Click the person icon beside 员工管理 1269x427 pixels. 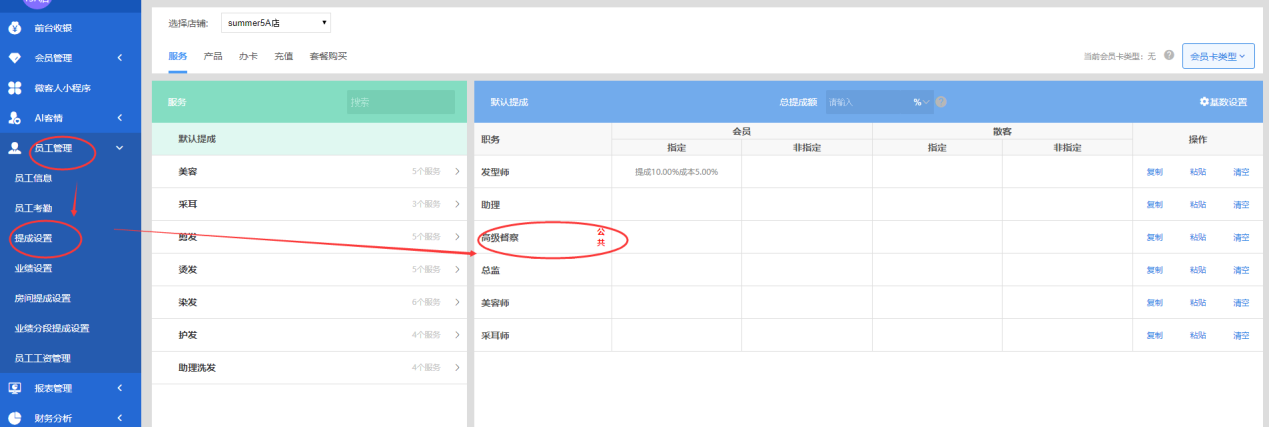[15, 148]
